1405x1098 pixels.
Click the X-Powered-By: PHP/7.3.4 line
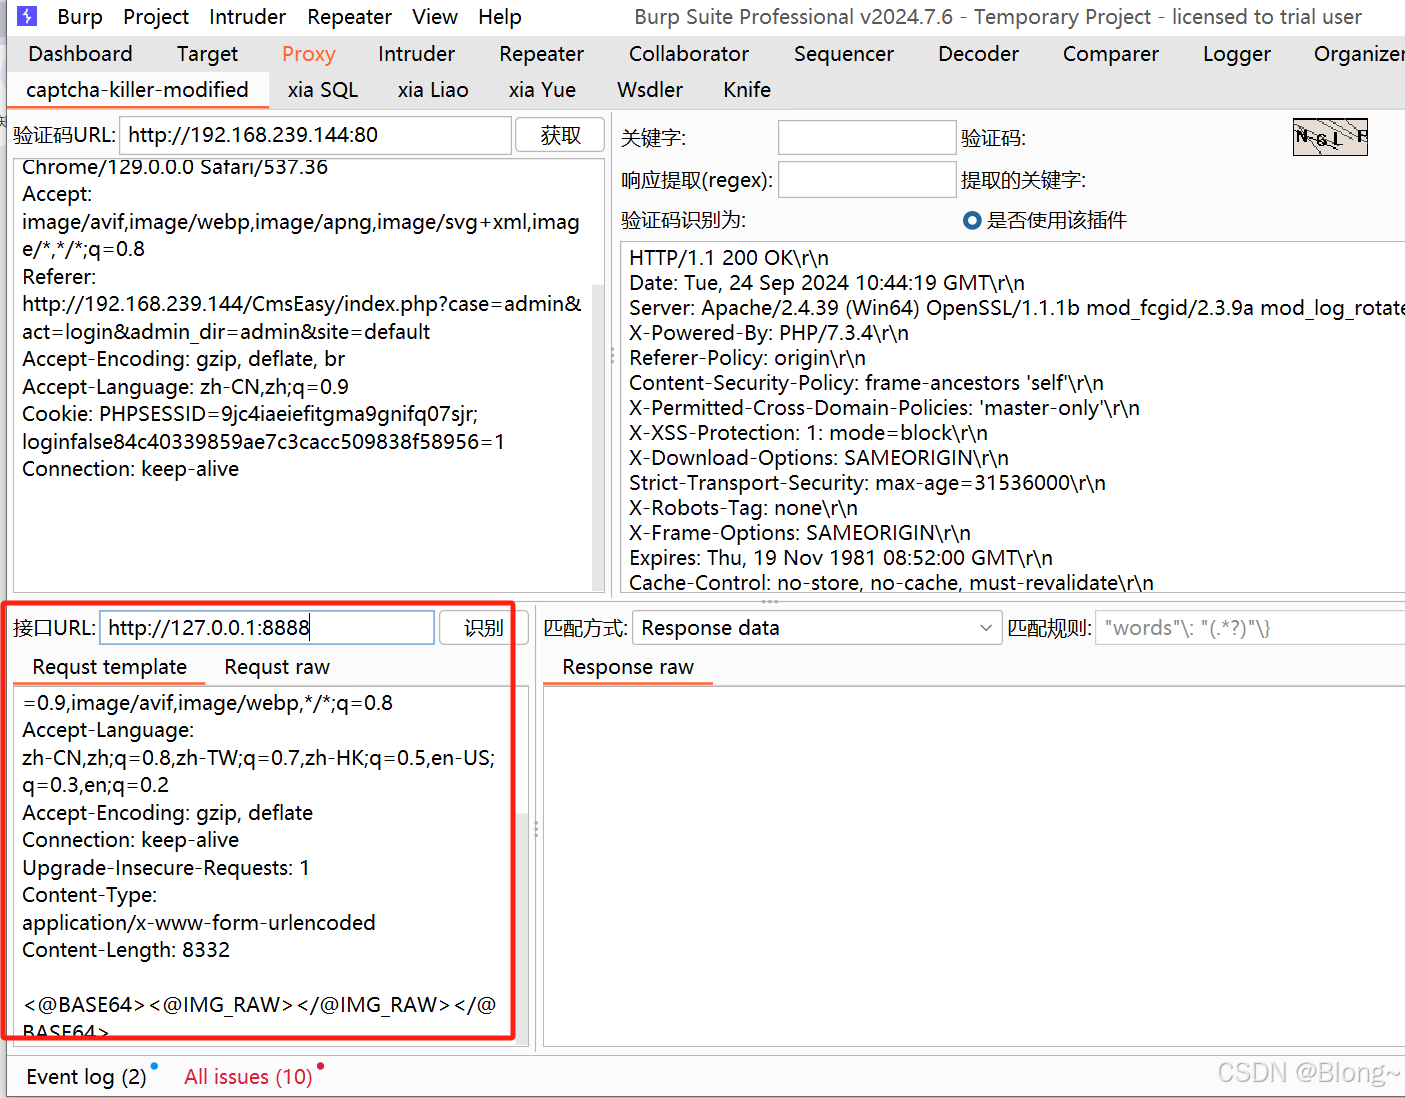pyautogui.click(x=769, y=333)
